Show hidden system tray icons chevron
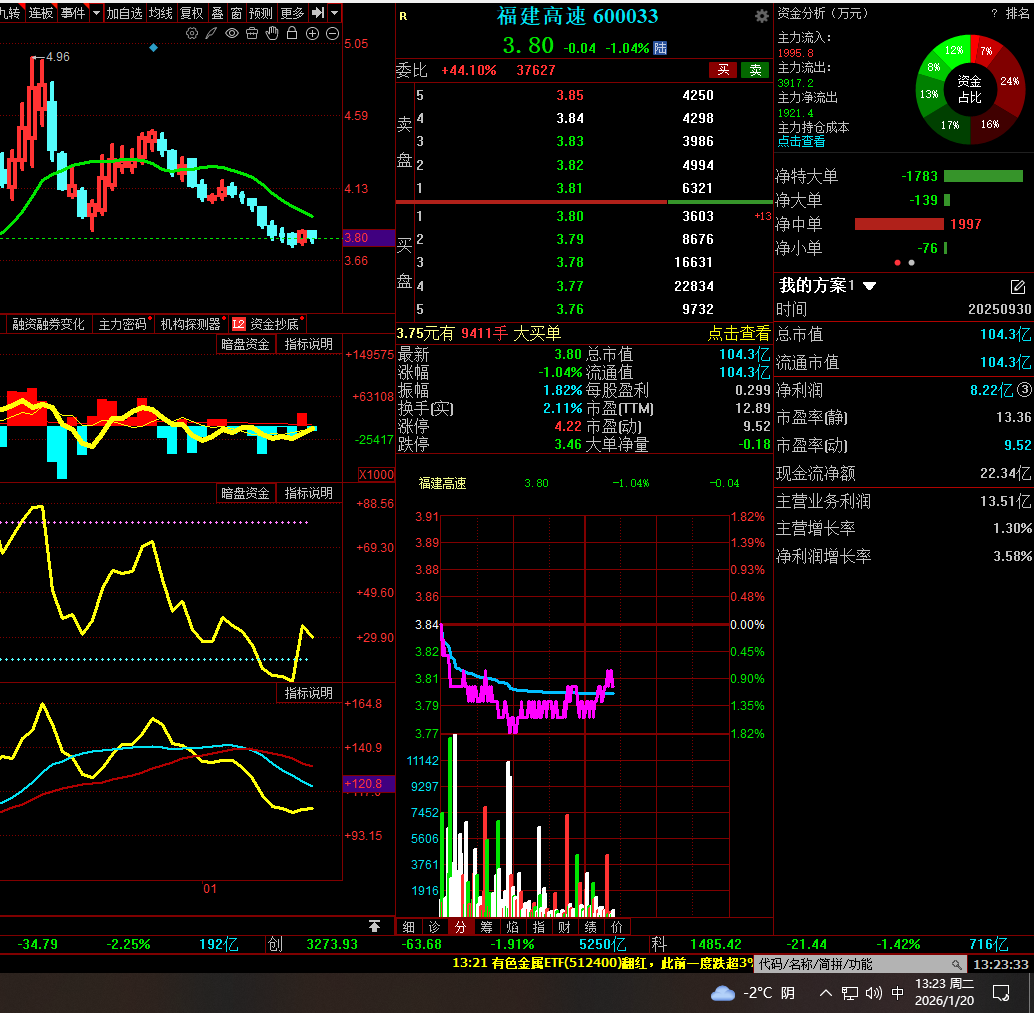1034x1013 pixels. (825, 993)
